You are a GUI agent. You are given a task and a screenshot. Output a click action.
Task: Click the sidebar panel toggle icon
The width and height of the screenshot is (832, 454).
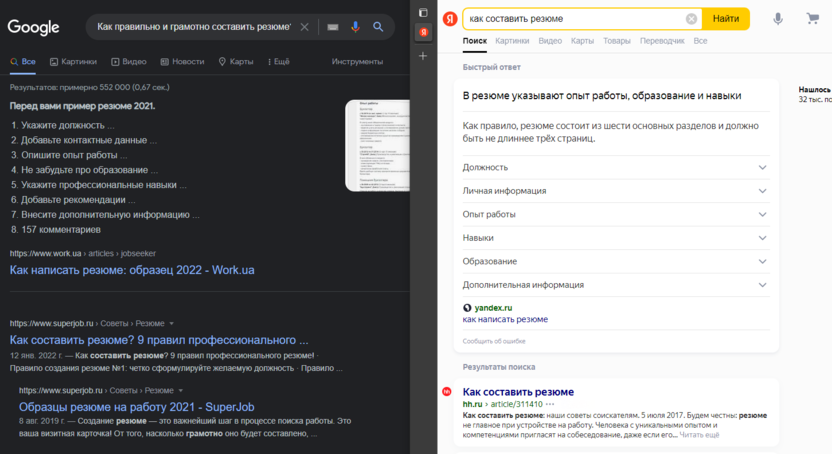point(423,13)
